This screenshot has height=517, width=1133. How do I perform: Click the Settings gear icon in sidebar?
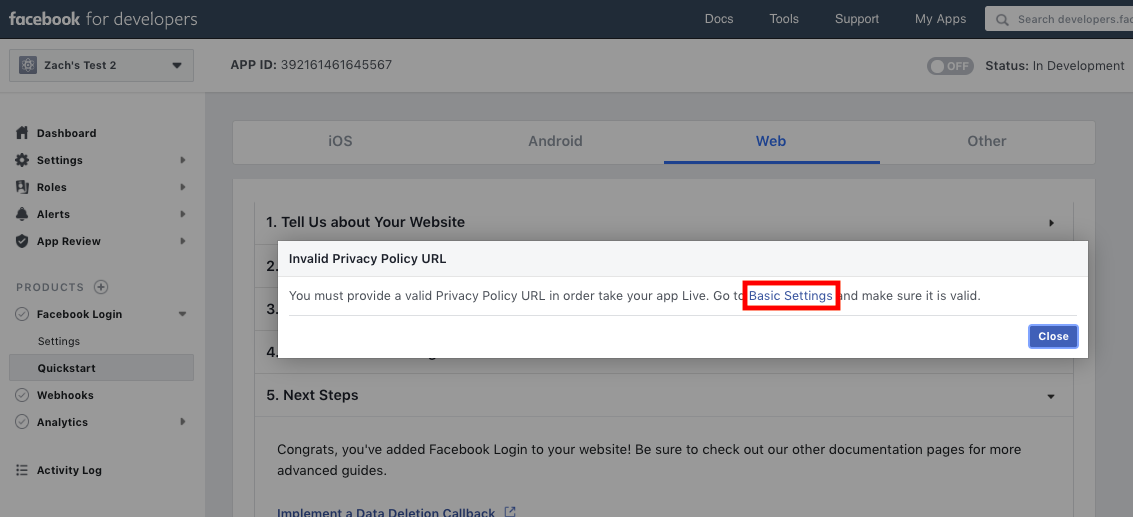pyautogui.click(x=22, y=160)
